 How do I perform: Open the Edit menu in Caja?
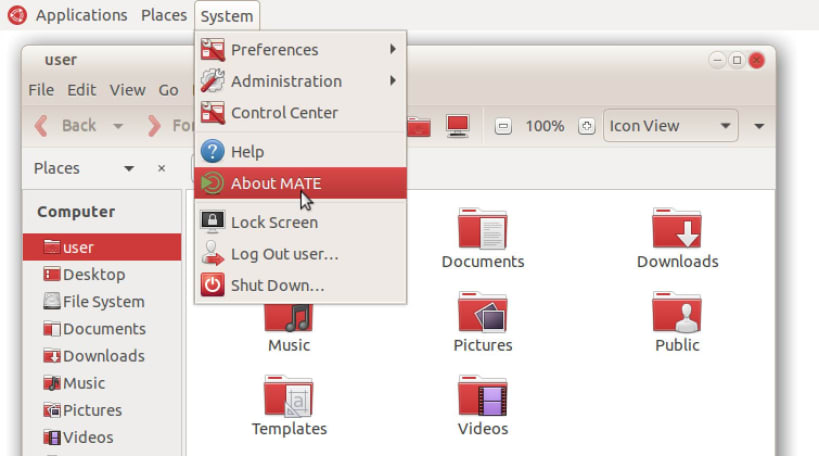[x=81, y=90]
